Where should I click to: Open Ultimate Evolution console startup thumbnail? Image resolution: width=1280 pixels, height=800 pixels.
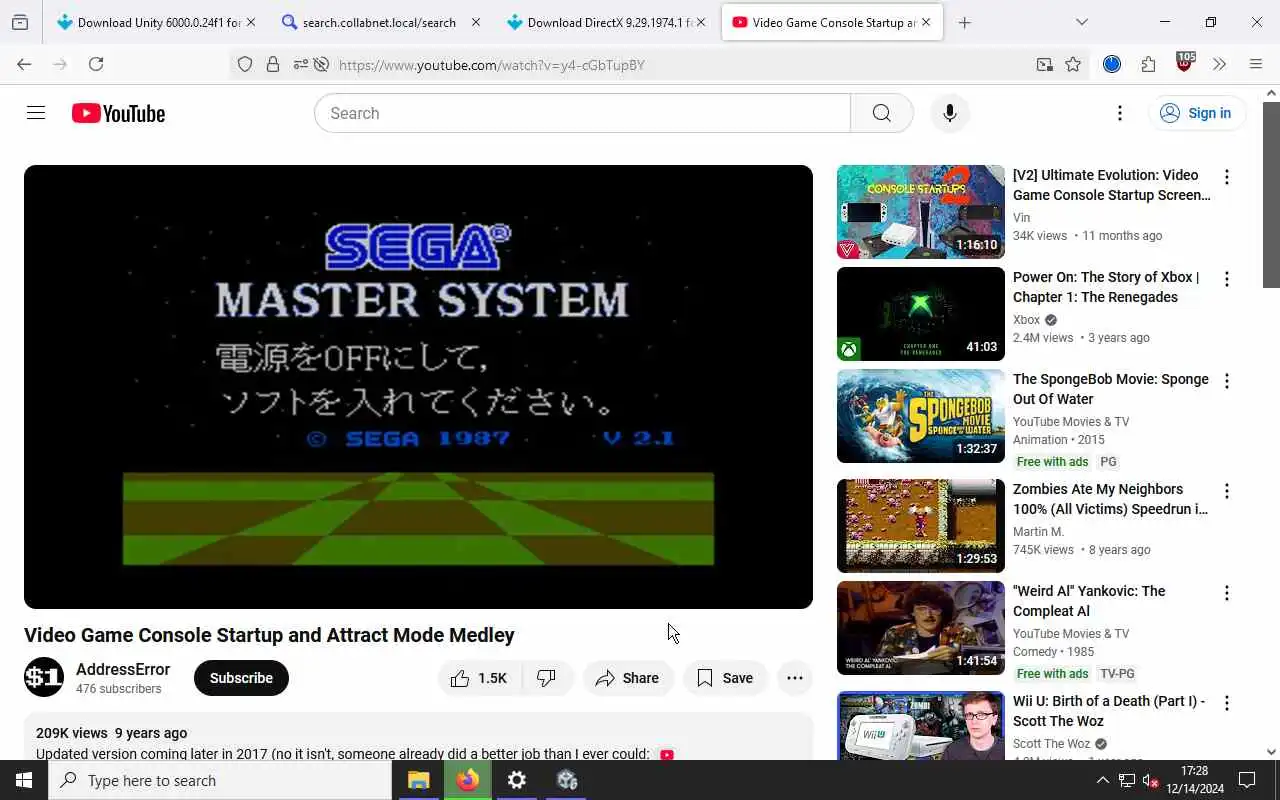pos(921,212)
